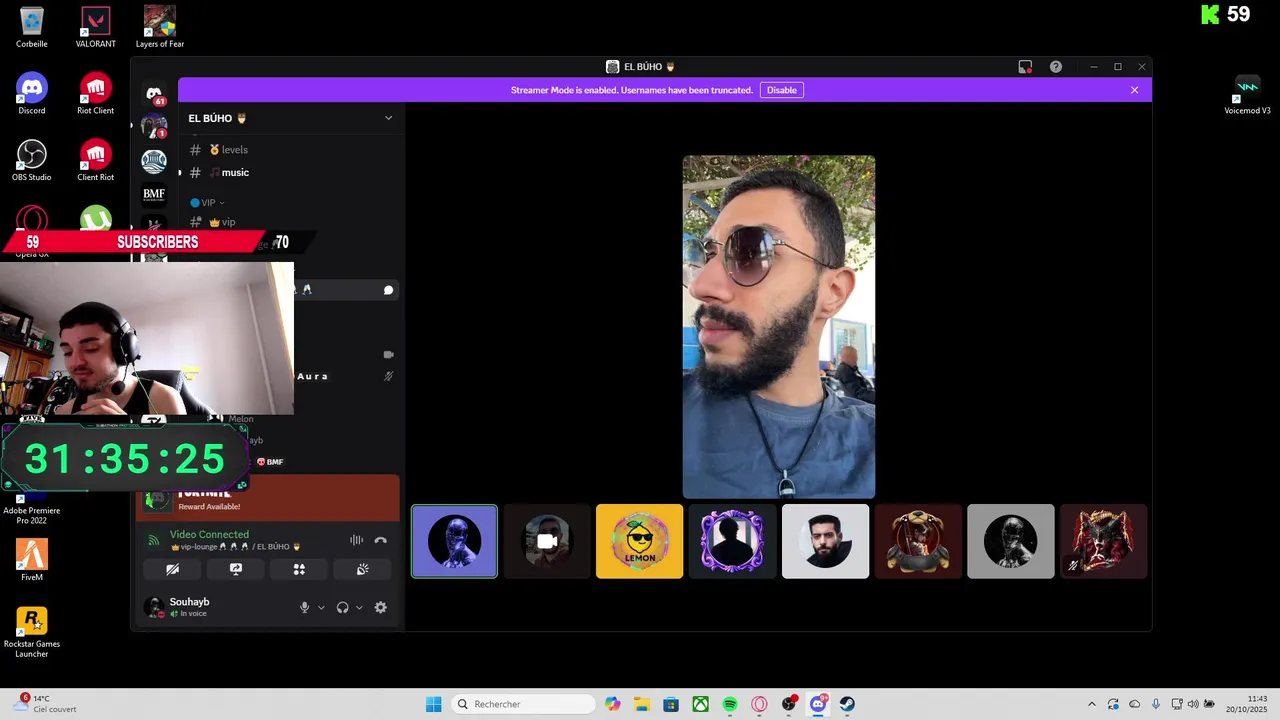Open Spotify from the taskbar
The width and height of the screenshot is (1280, 720).
click(x=730, y=704)
